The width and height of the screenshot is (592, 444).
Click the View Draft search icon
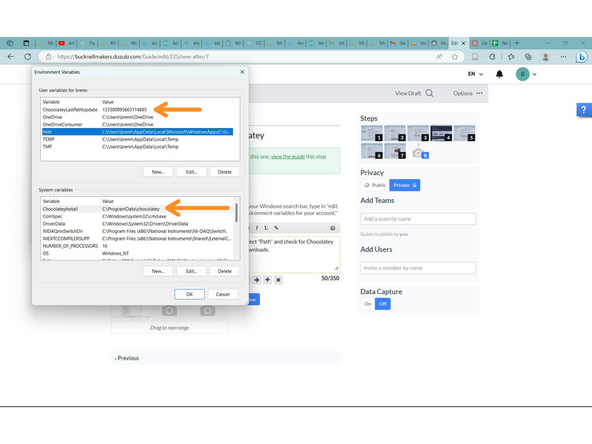429,93
